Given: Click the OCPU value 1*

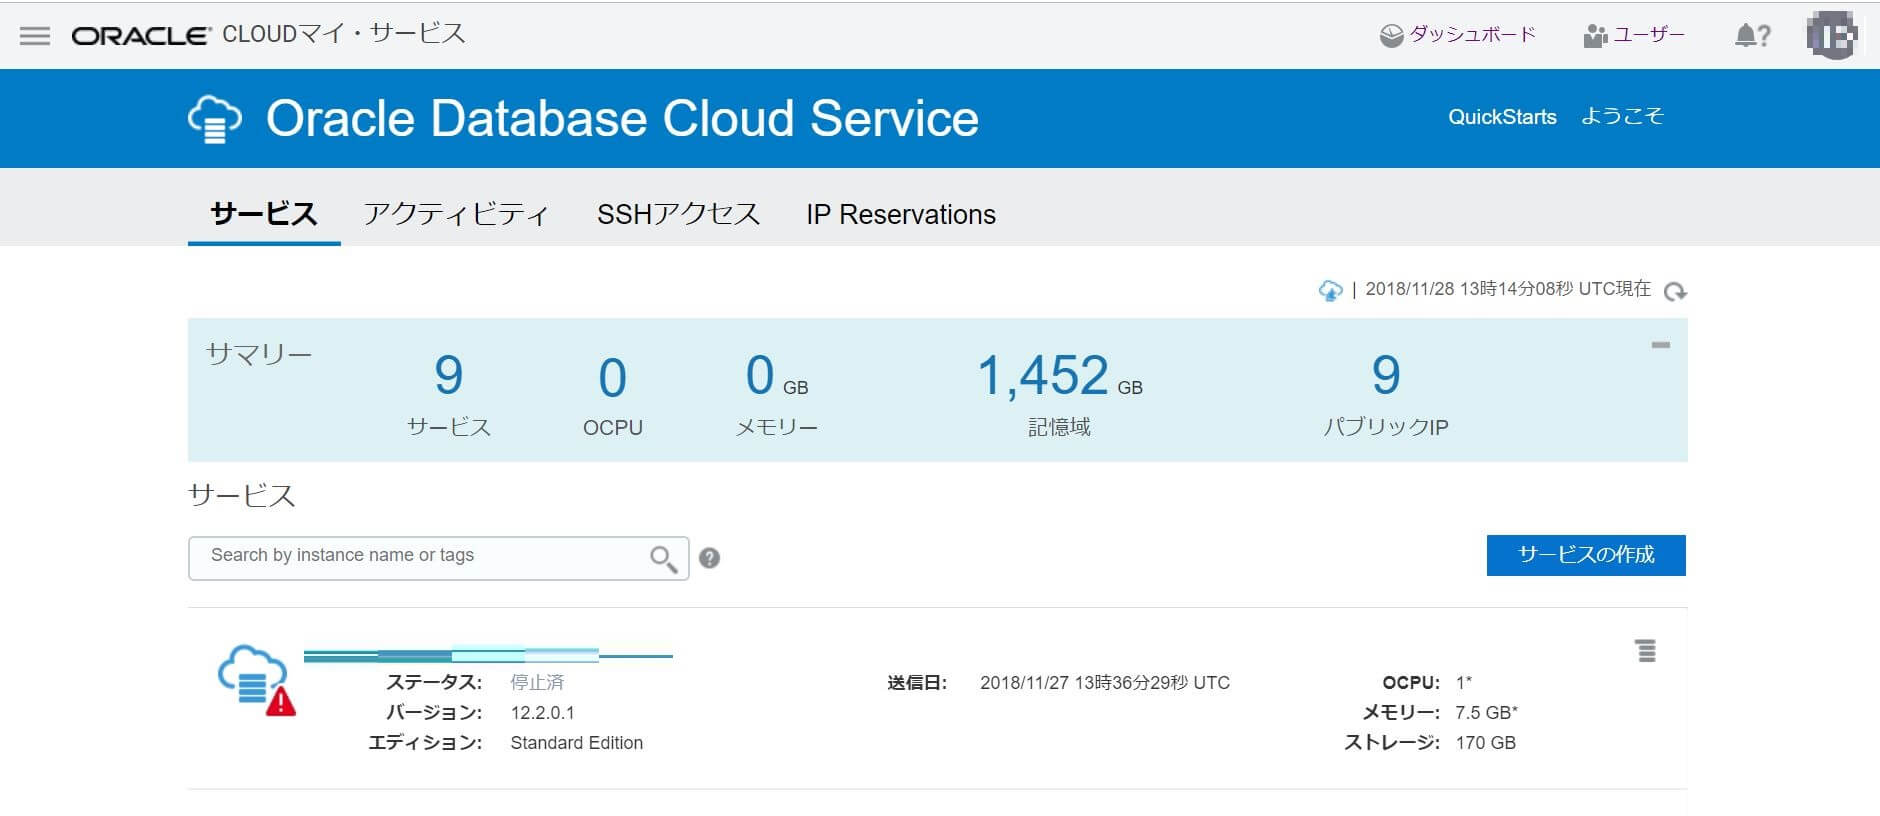Looking at the screenshot, I should pyautogui.click(x=1464, y=683).
